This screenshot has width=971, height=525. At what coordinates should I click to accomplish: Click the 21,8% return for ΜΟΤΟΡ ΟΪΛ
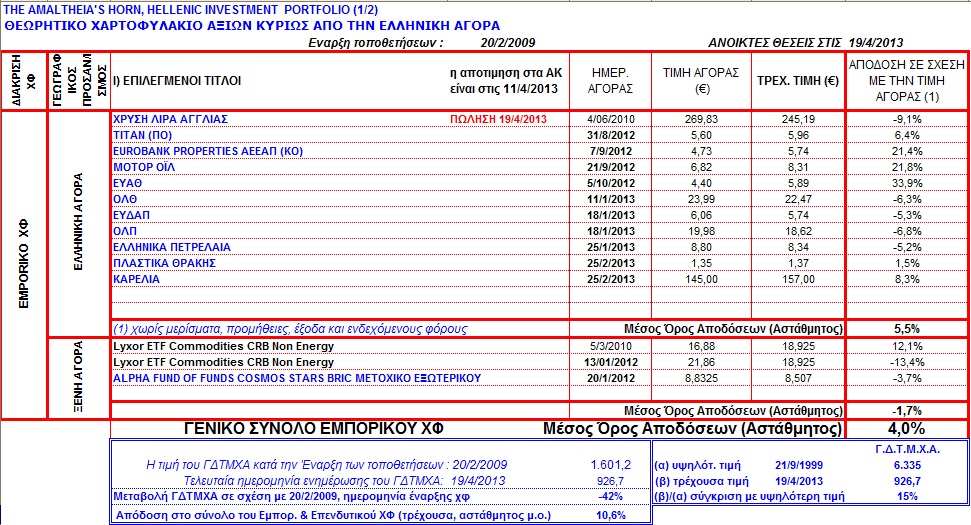coord(907,167)
